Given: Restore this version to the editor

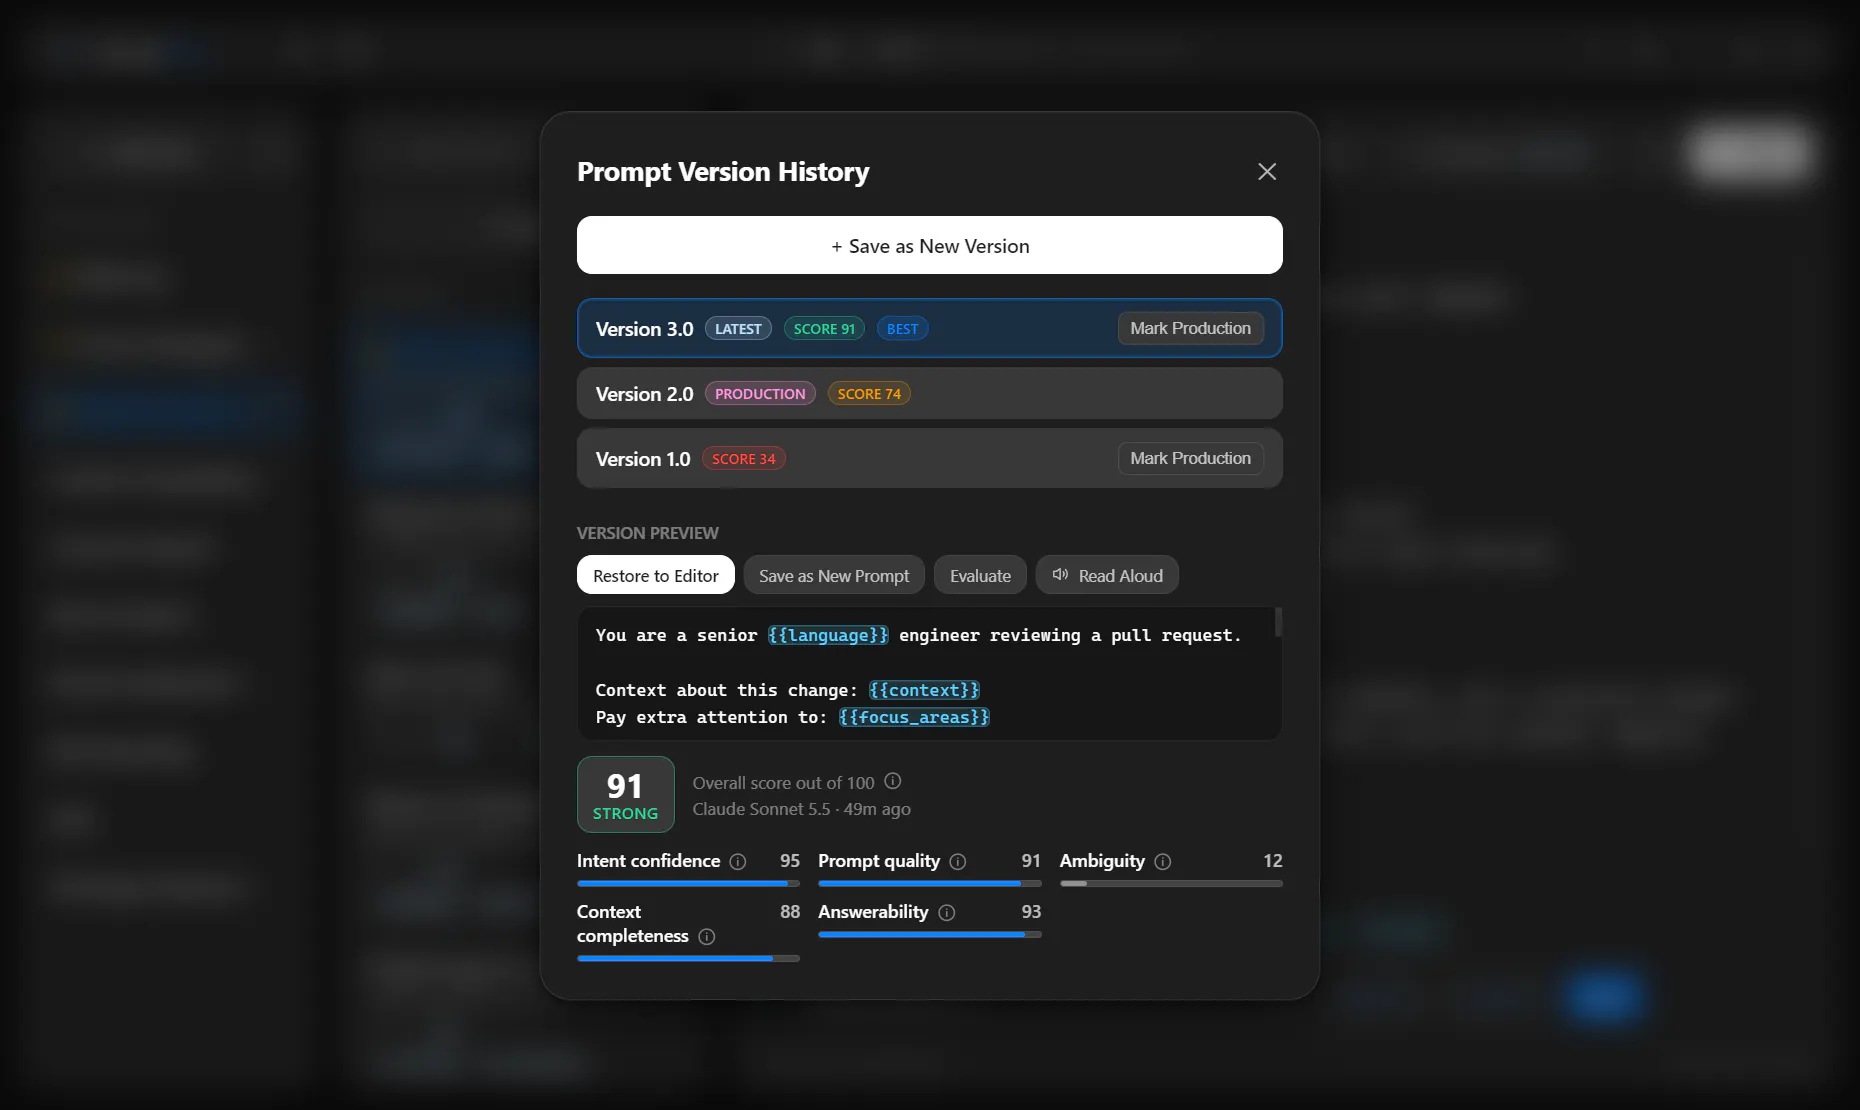Looking at the screenshot, I should pyautogui.click(x=656, y=576).
